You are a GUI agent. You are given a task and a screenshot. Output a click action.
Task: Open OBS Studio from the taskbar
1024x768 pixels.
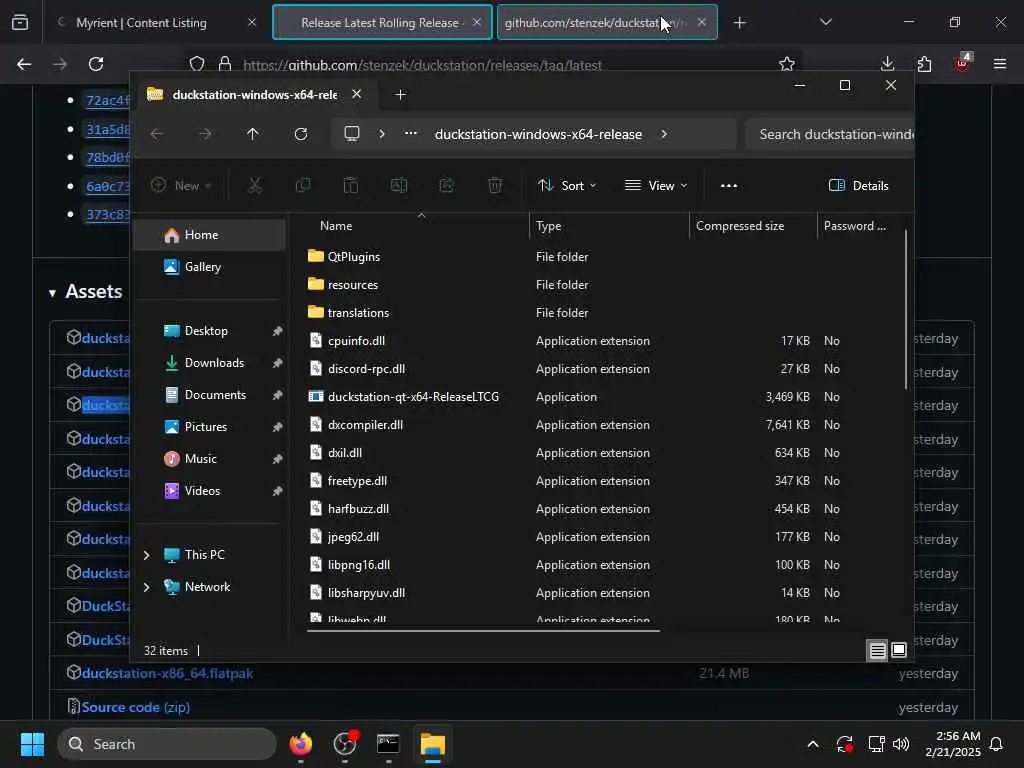point(345,744)
